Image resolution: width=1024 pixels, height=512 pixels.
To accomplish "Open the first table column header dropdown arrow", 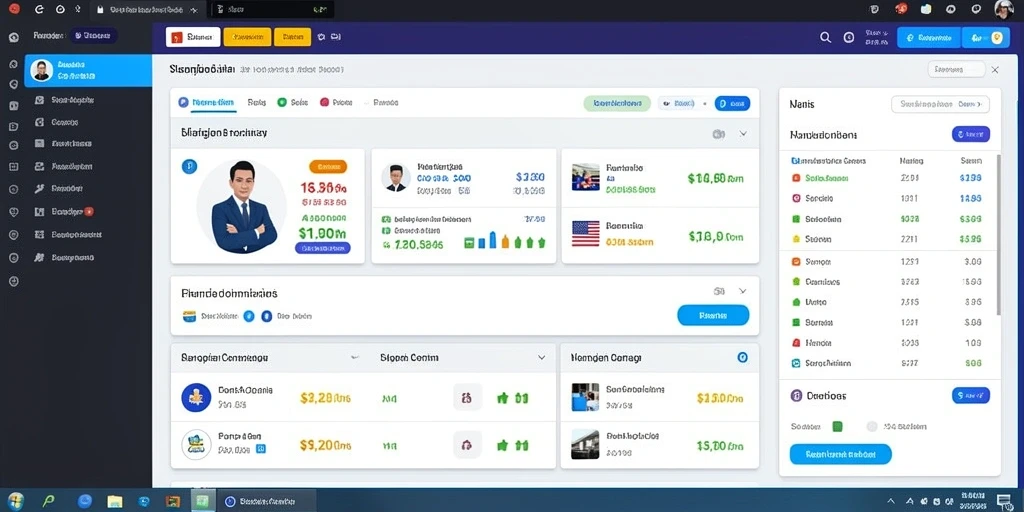I will pyautogui.click(x=355, y=358).
